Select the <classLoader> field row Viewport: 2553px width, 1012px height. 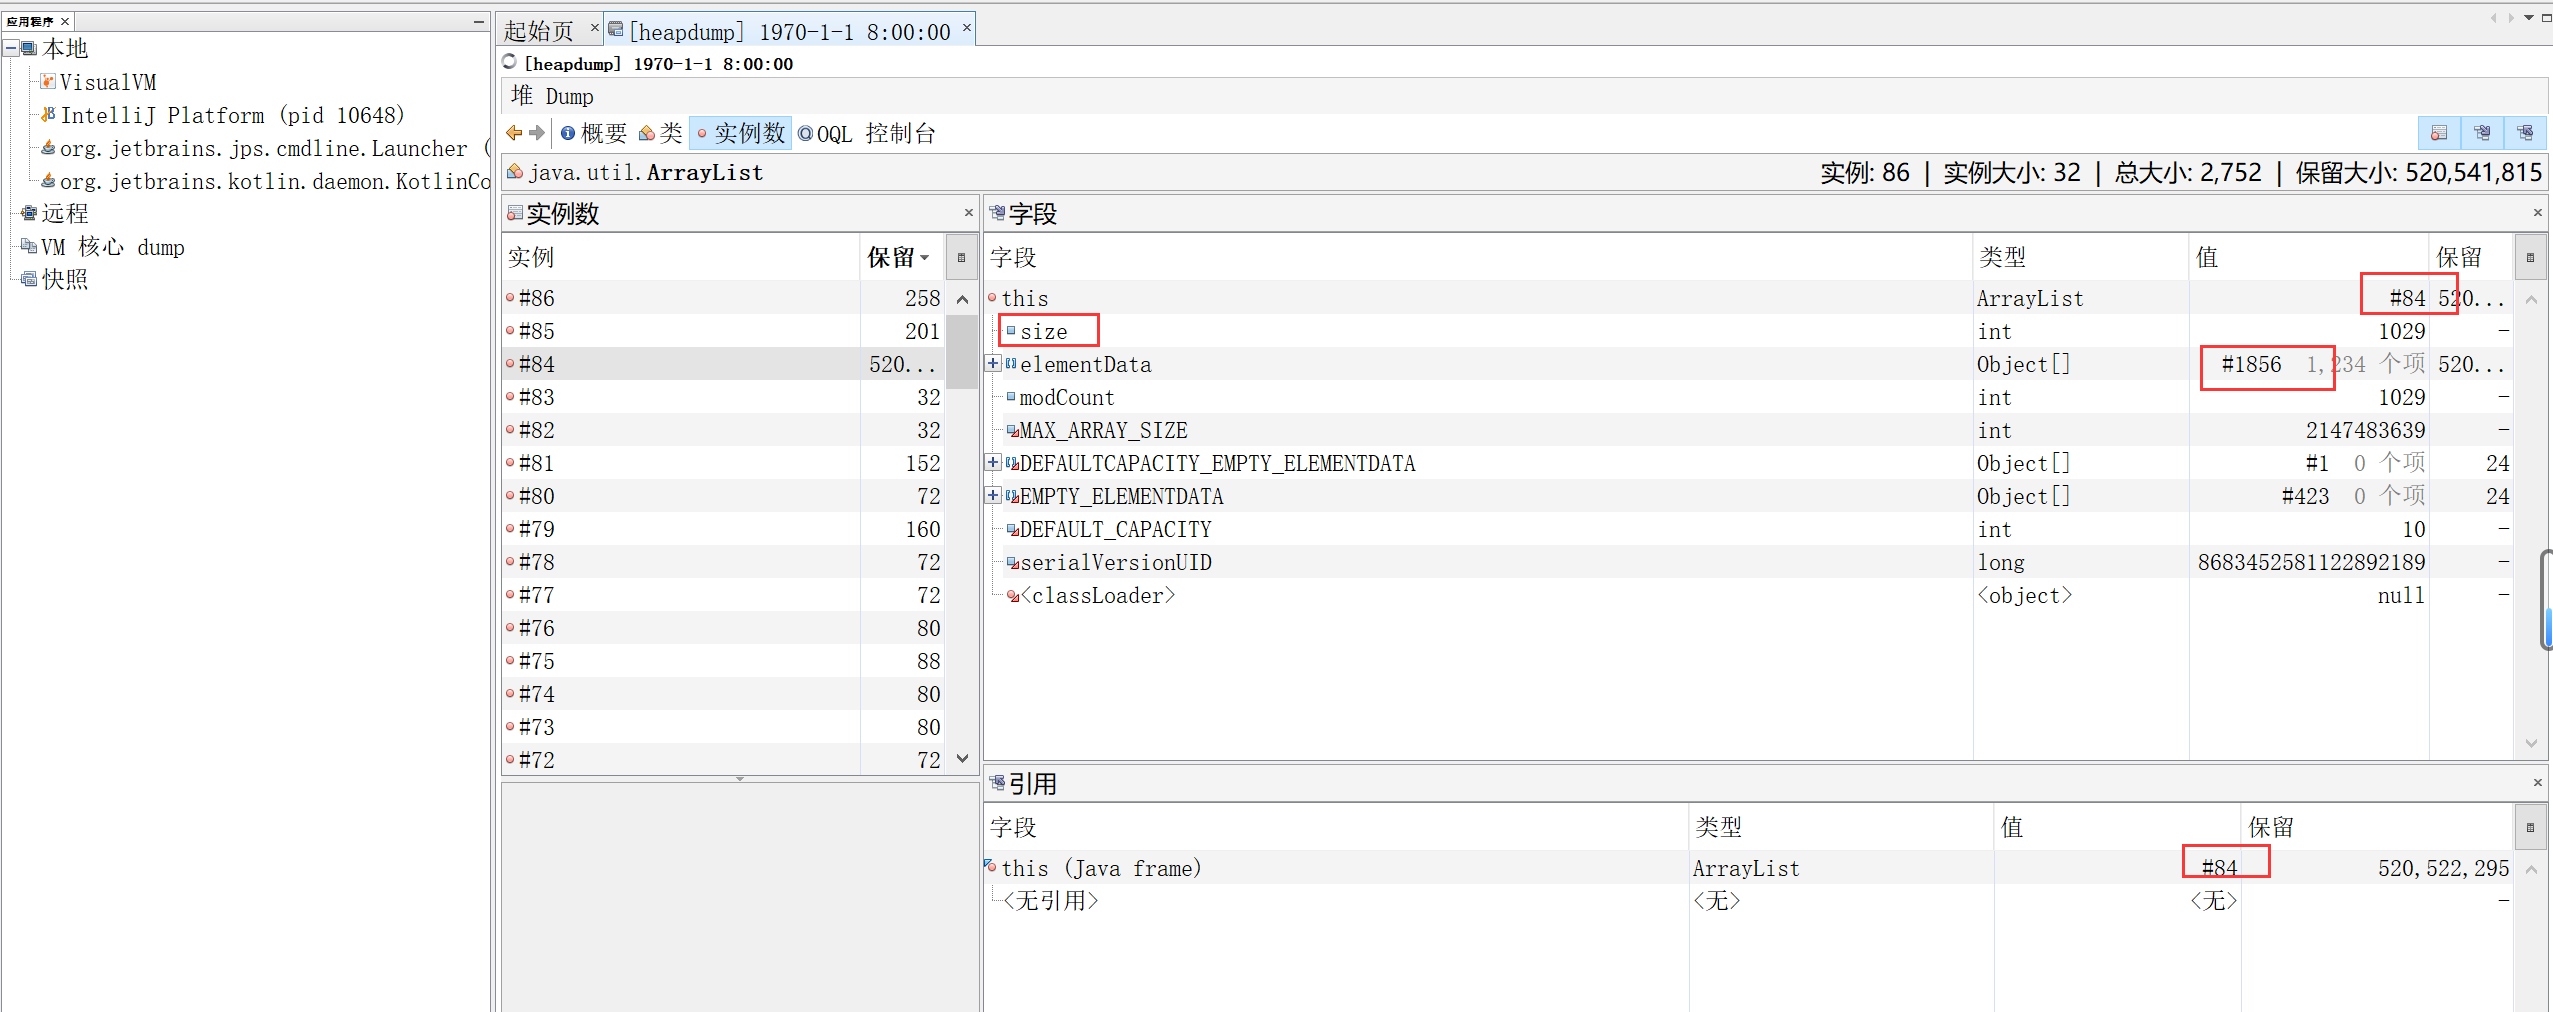(1748, 595)
